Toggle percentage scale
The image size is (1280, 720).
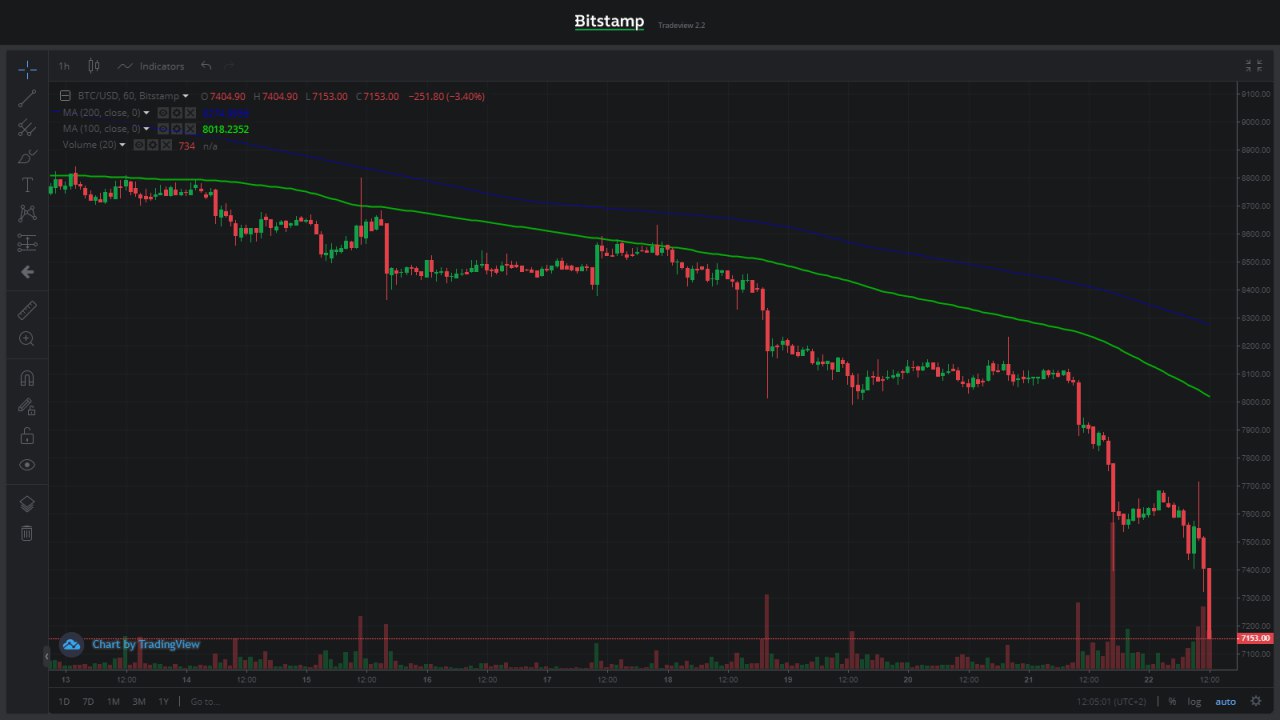coord(1172,702)
